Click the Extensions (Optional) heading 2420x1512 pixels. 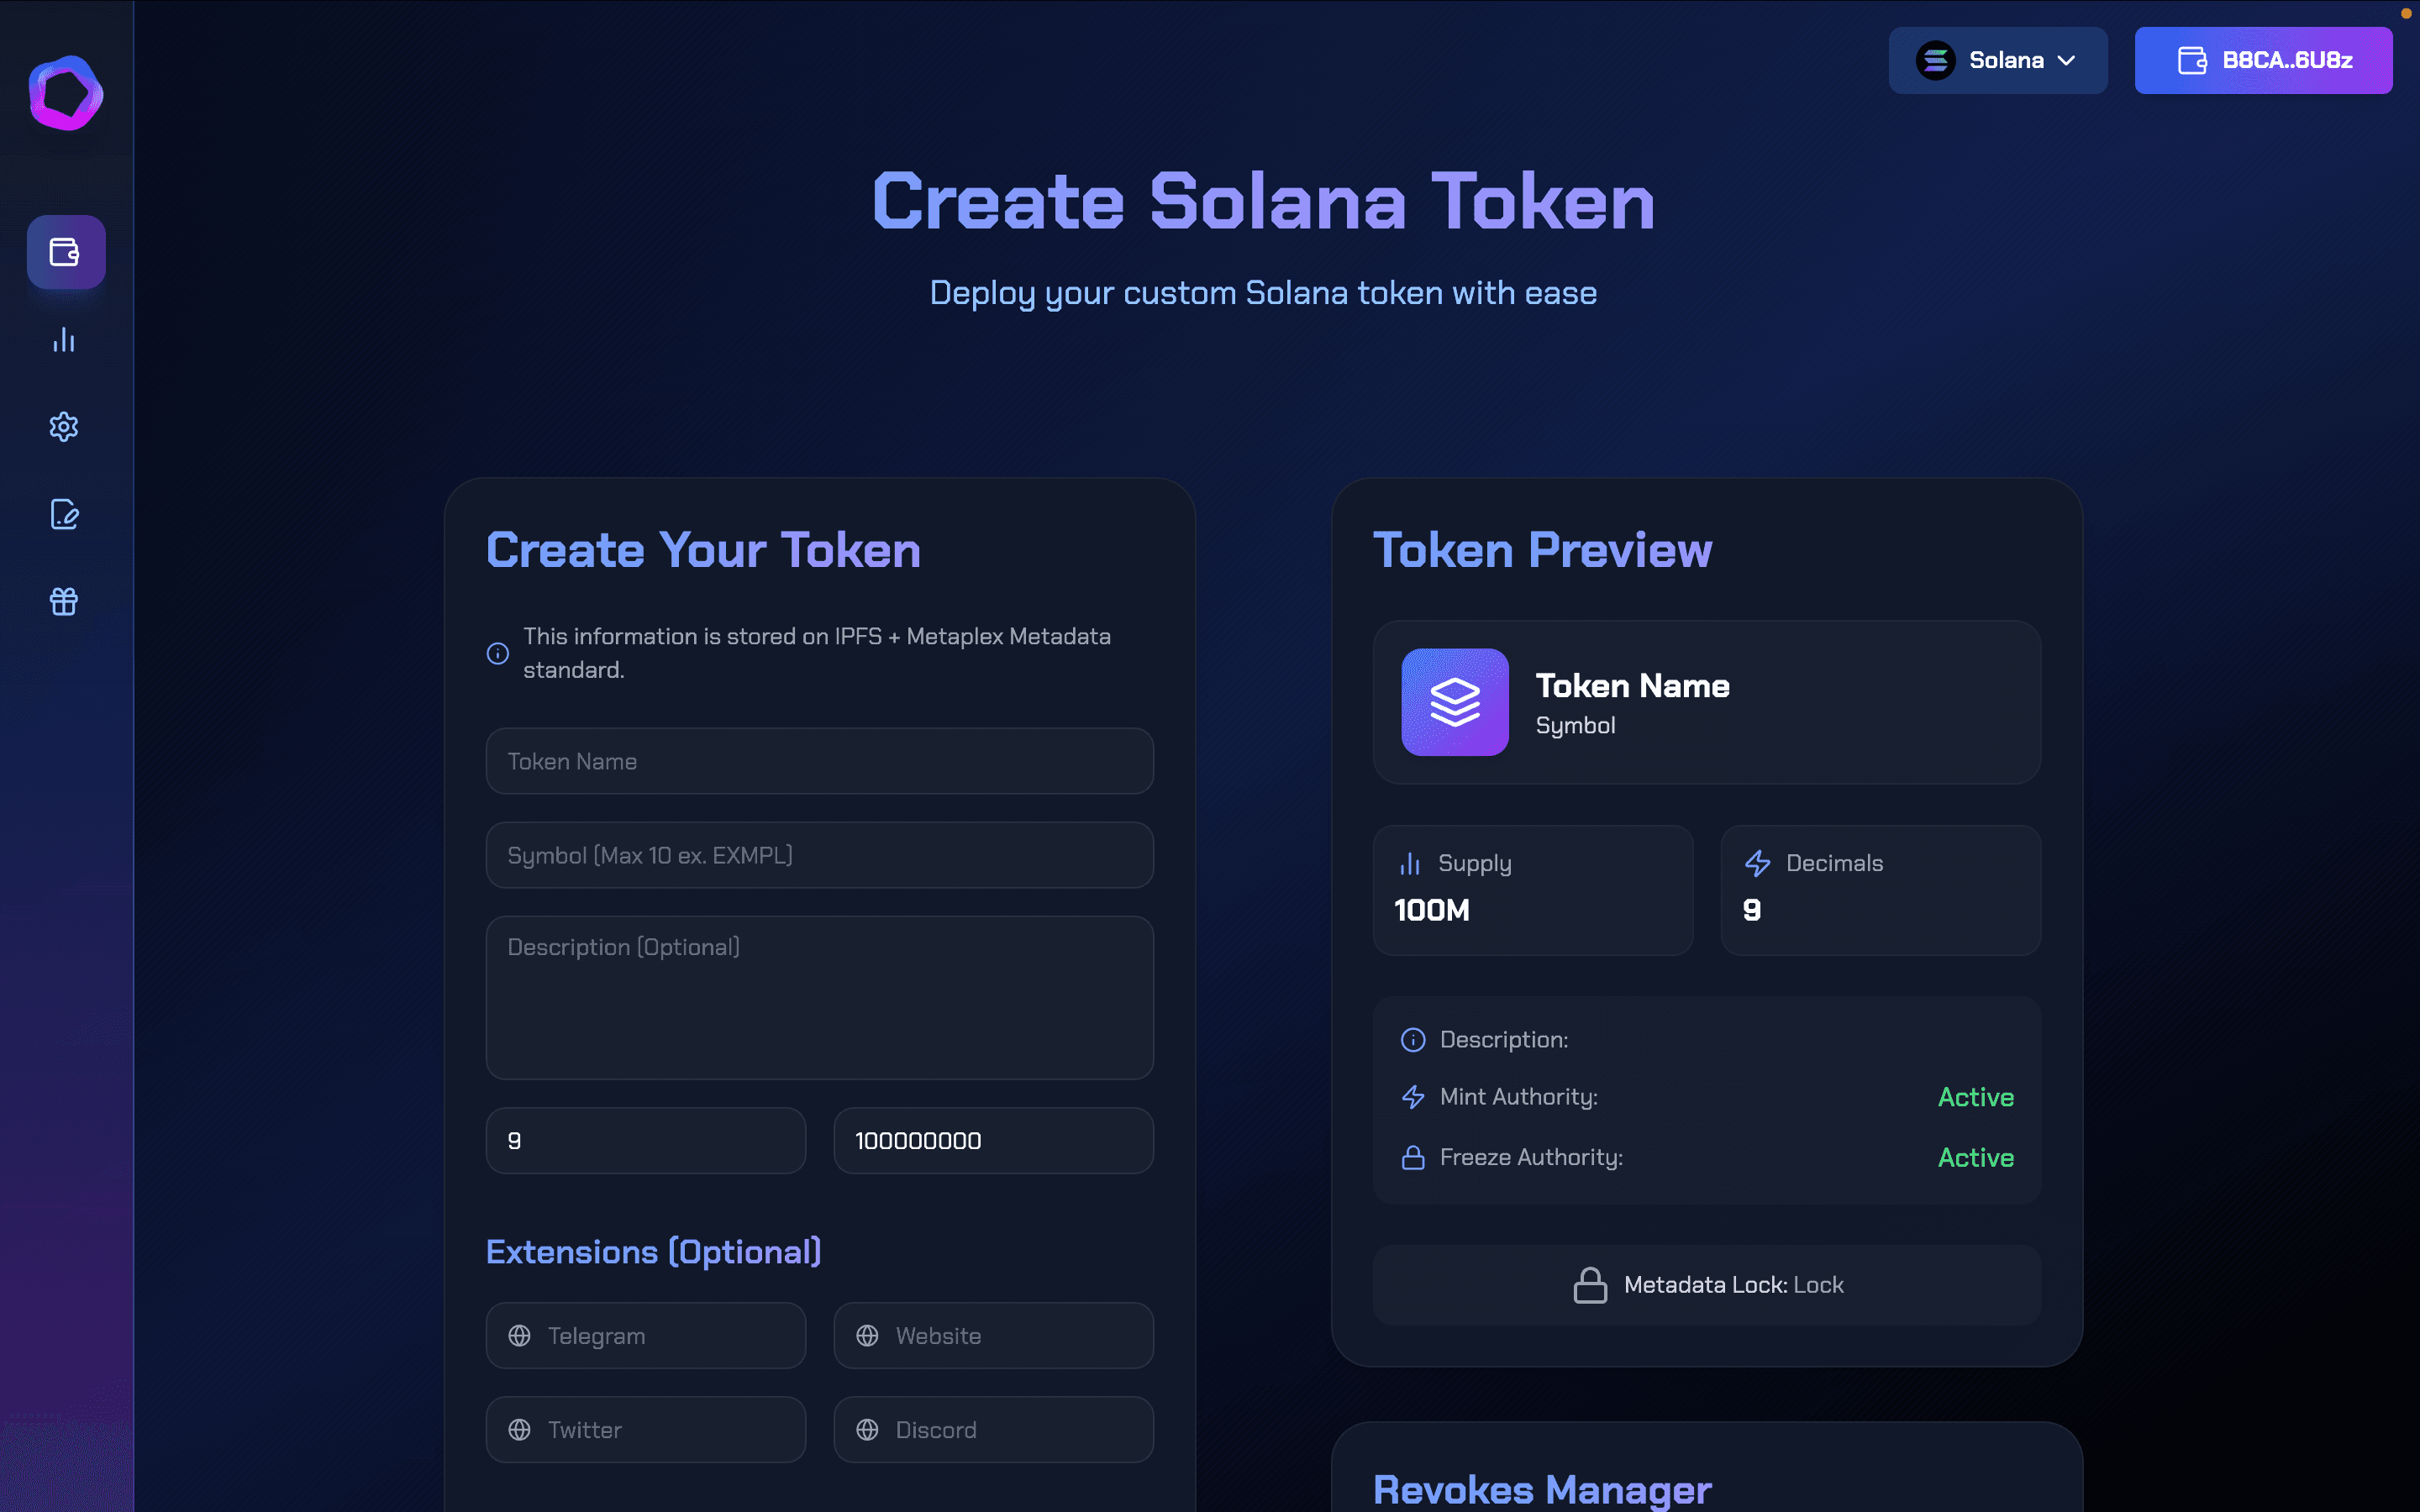pos(653,1252)
